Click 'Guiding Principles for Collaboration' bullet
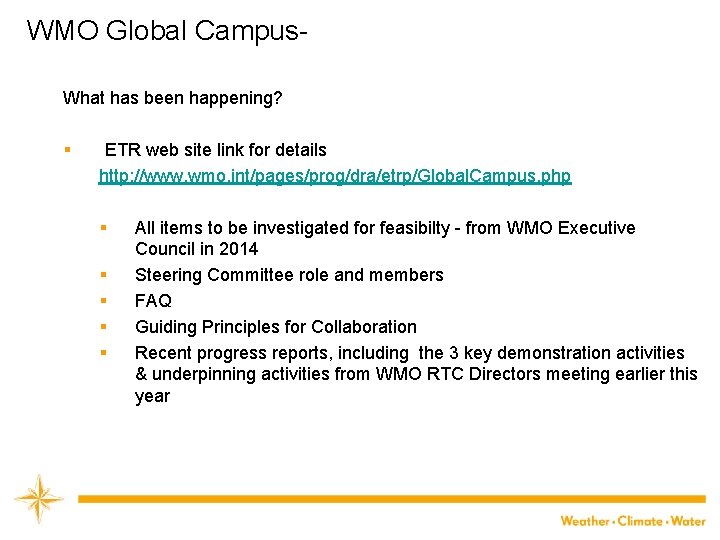The height and width of the screenshot is (540, 720). pos(276,327)
